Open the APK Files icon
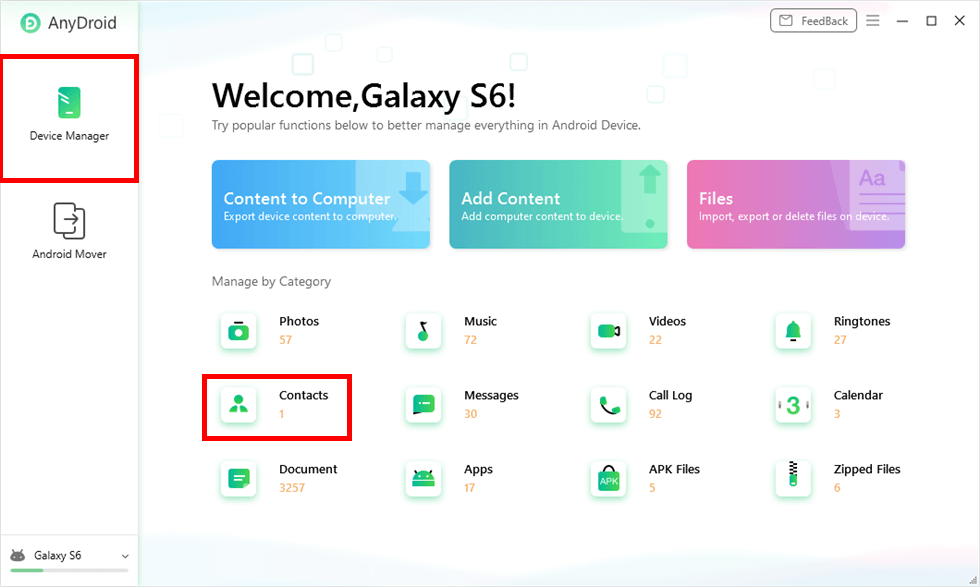Viewport: 980px width, 587px height. (x=608, y=479)
